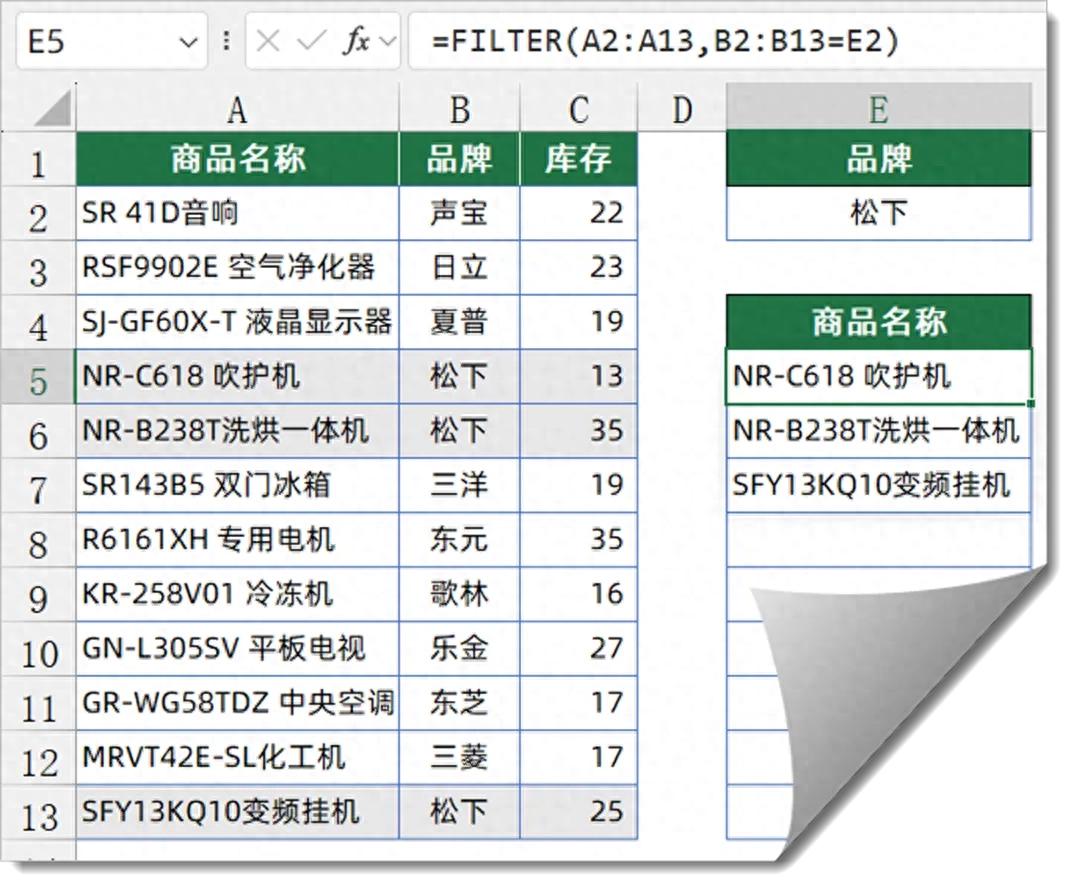Click cell GN-L305SV 平板电视
This screenshot has width=1071, height=885.
[237, 649]
